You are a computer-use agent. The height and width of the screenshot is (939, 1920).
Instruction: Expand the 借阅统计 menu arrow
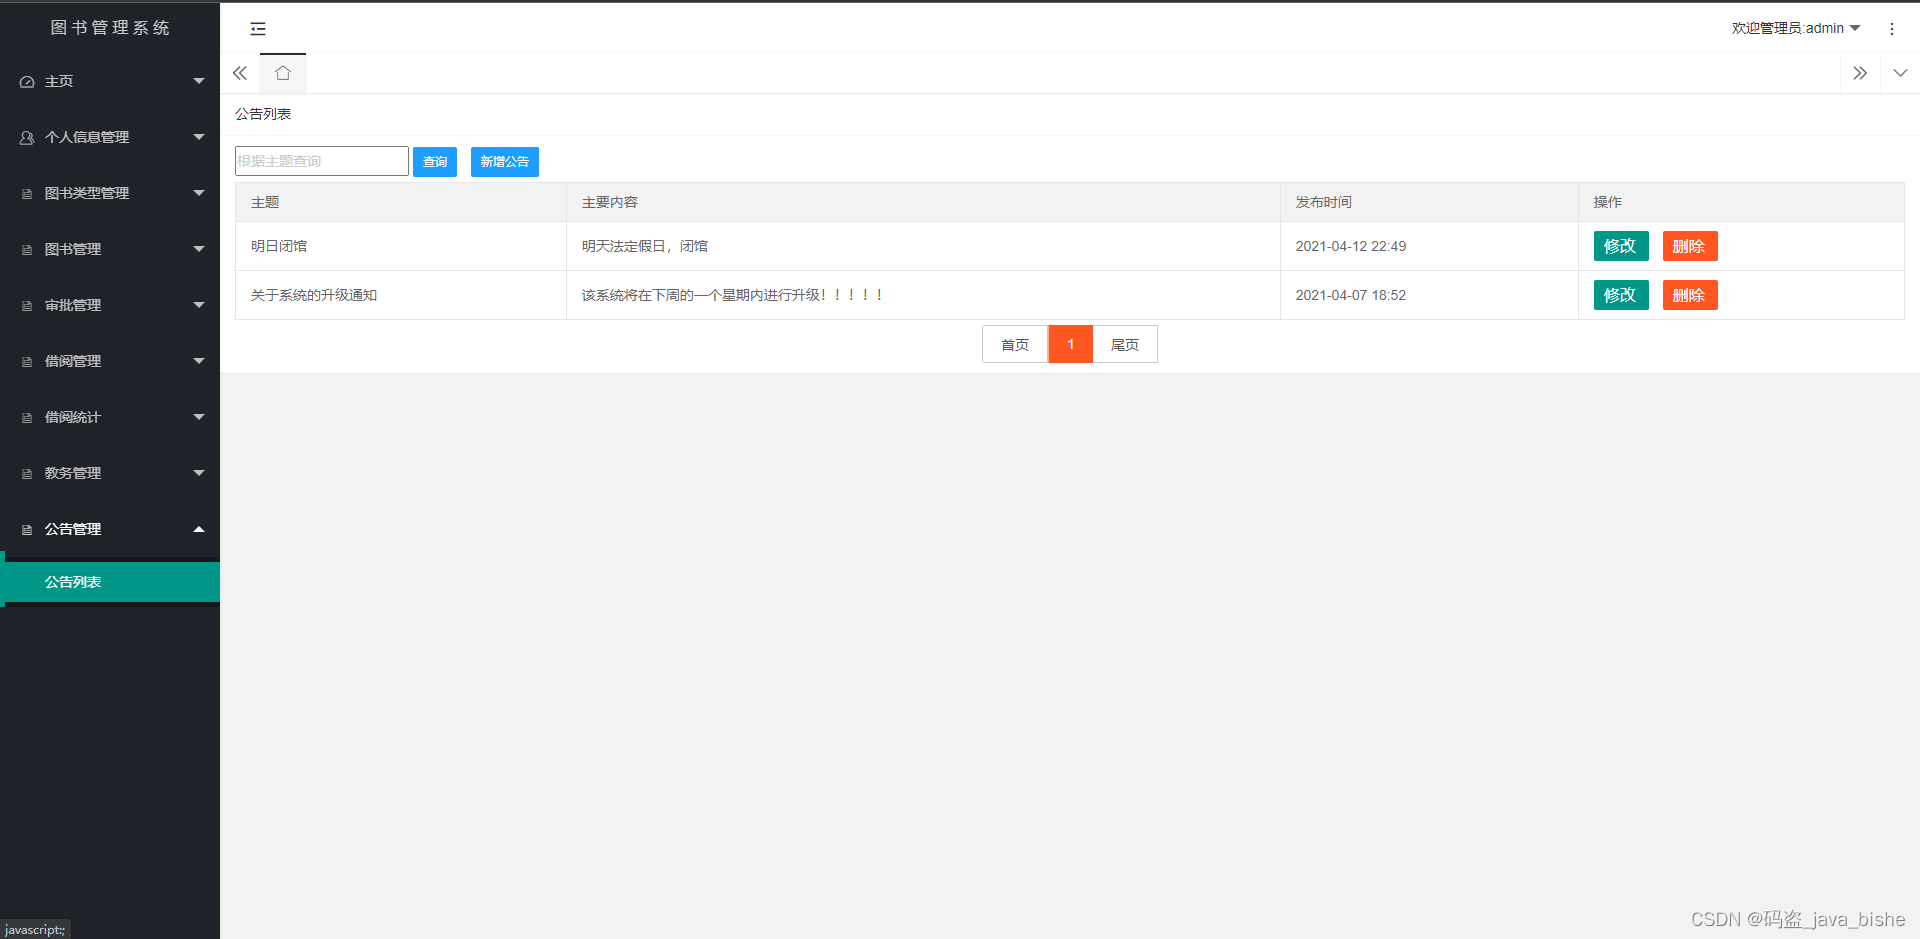[x=199, y=417]
